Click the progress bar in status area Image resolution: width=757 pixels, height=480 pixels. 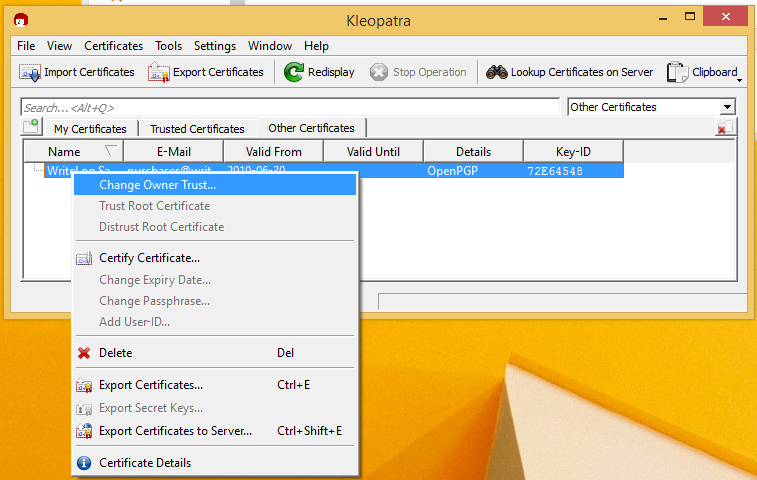coord(562,301)
